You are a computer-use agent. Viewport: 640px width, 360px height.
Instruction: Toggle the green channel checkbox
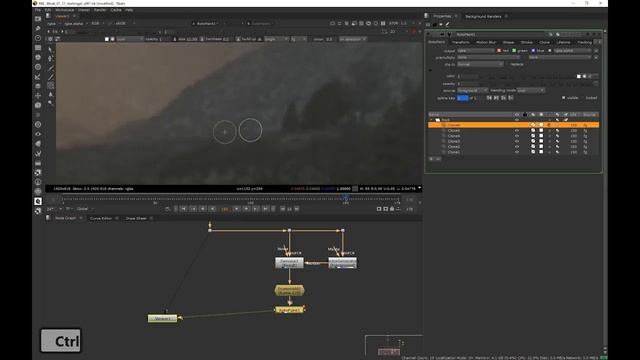click(514, 51)
